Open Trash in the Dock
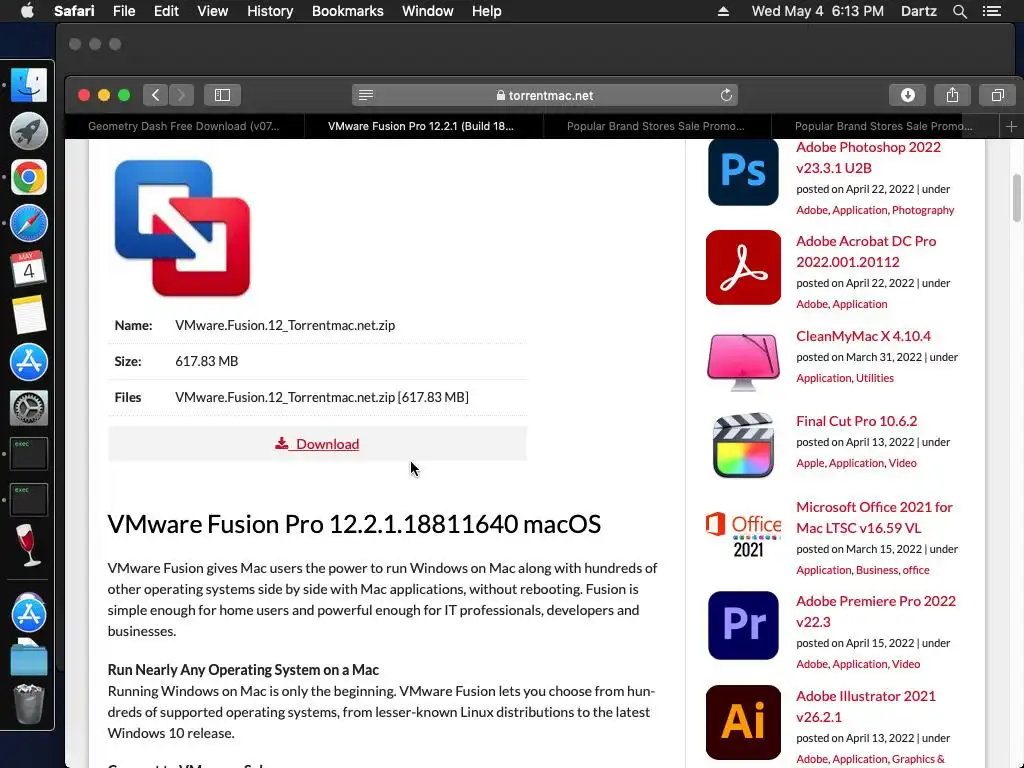1024x768 pixels. coord(29,703)
